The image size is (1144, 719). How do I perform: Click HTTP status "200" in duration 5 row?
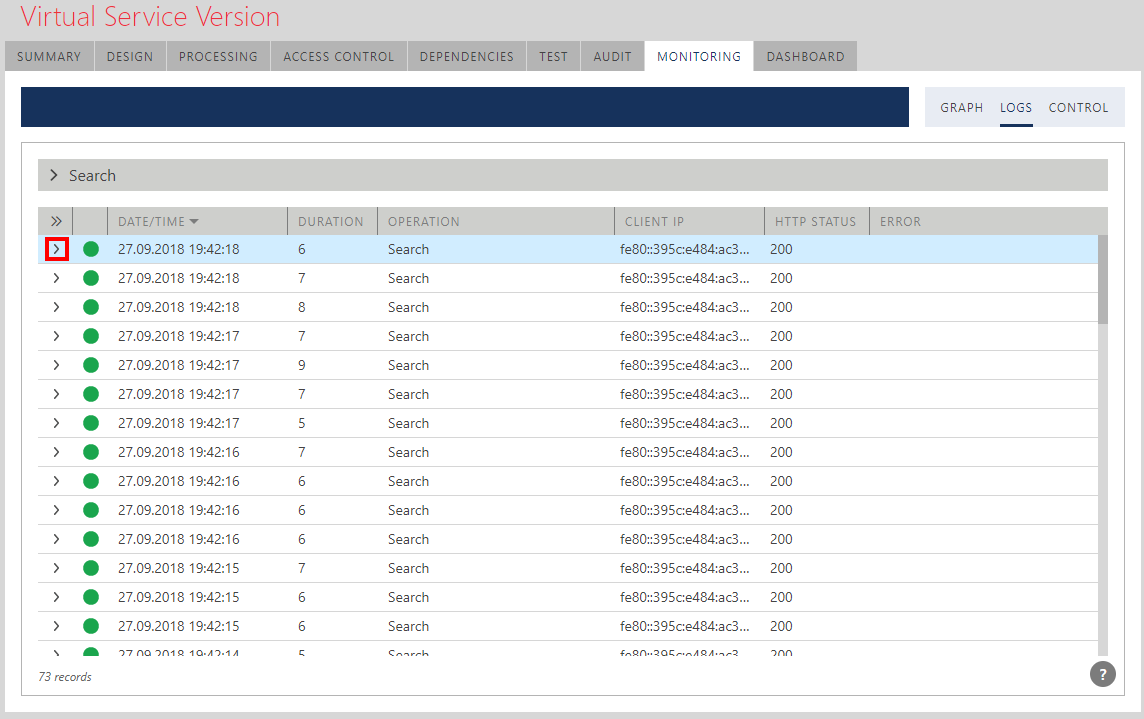coord(781,423)
